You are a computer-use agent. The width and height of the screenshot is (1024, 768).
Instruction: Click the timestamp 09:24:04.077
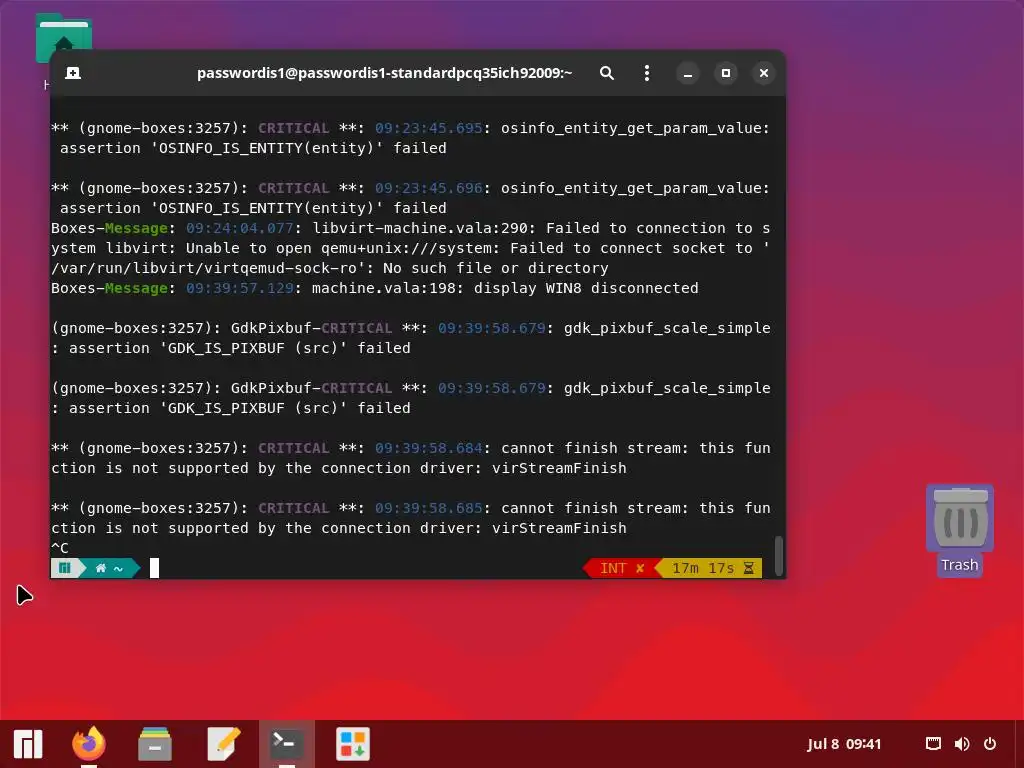pyautogui.click(x=240, y=228)
